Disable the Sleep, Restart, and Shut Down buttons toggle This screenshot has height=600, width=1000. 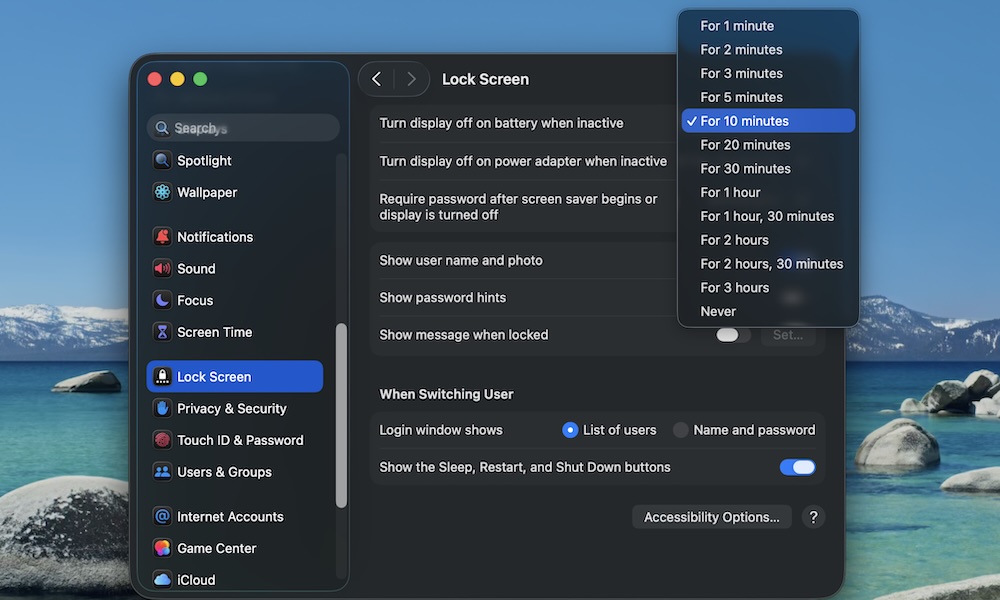tap(797, 467)
